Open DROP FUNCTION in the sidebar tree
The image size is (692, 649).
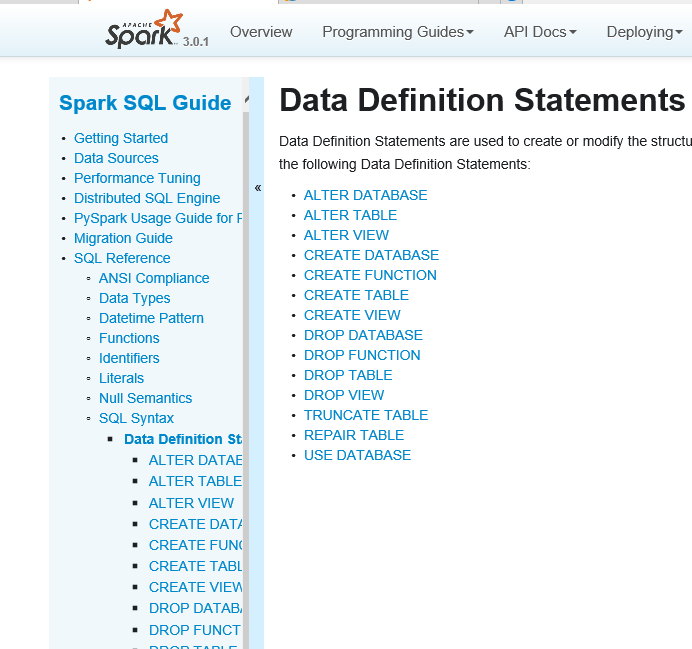pos(196,630)
